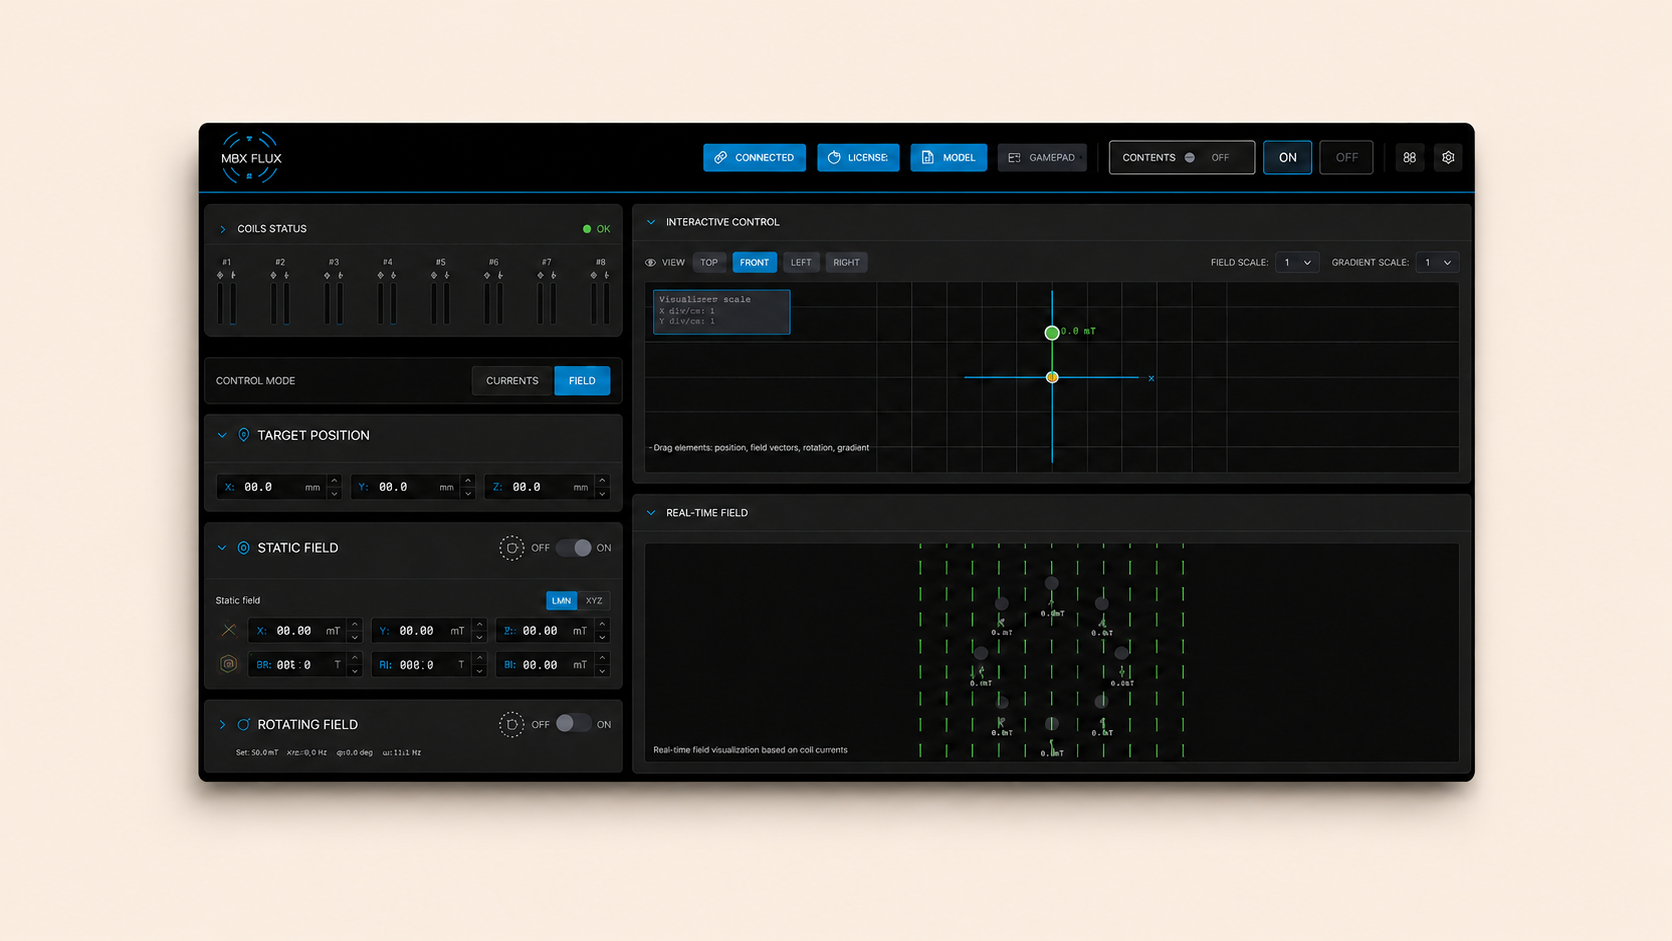The image size is (1672, 941).
Task: Open the settings gear icon
Action: pos(1448,158)
